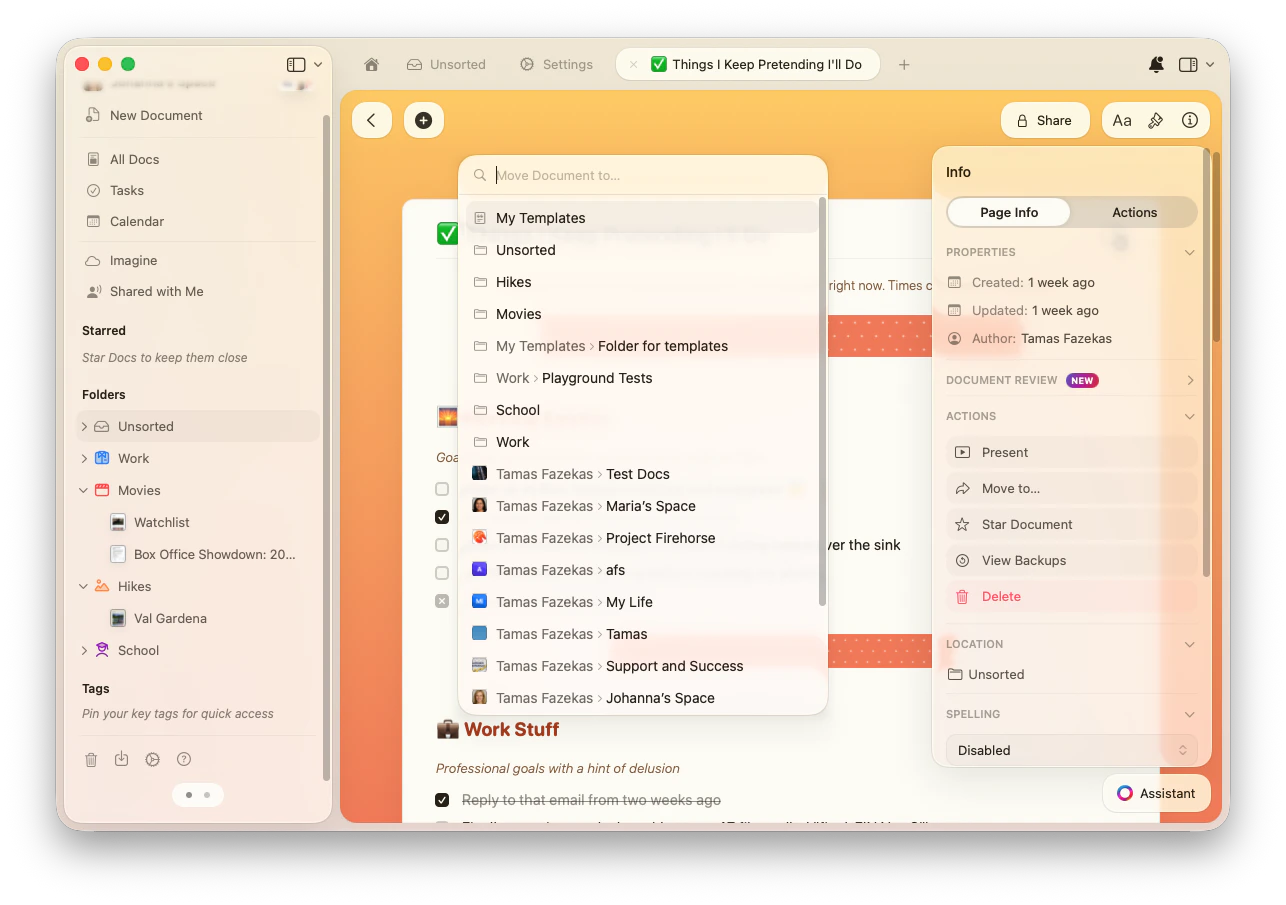This screenshot has width=1286, height=905.
Task: Click the info circle icon
Action: pyautogui.click(x=1189, y=120)
